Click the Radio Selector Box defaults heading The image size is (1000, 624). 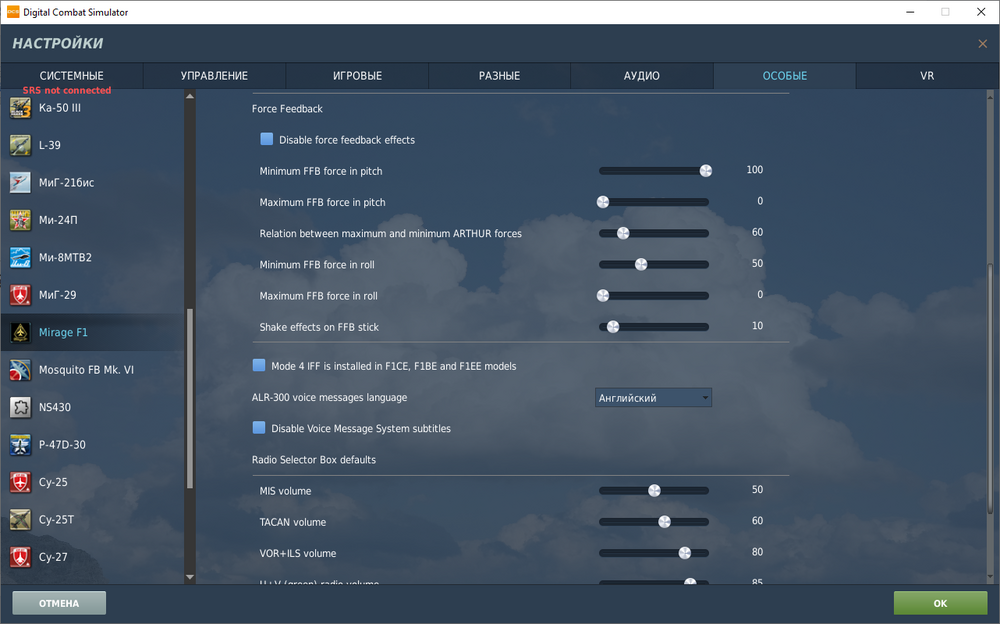tap(314, 460)
